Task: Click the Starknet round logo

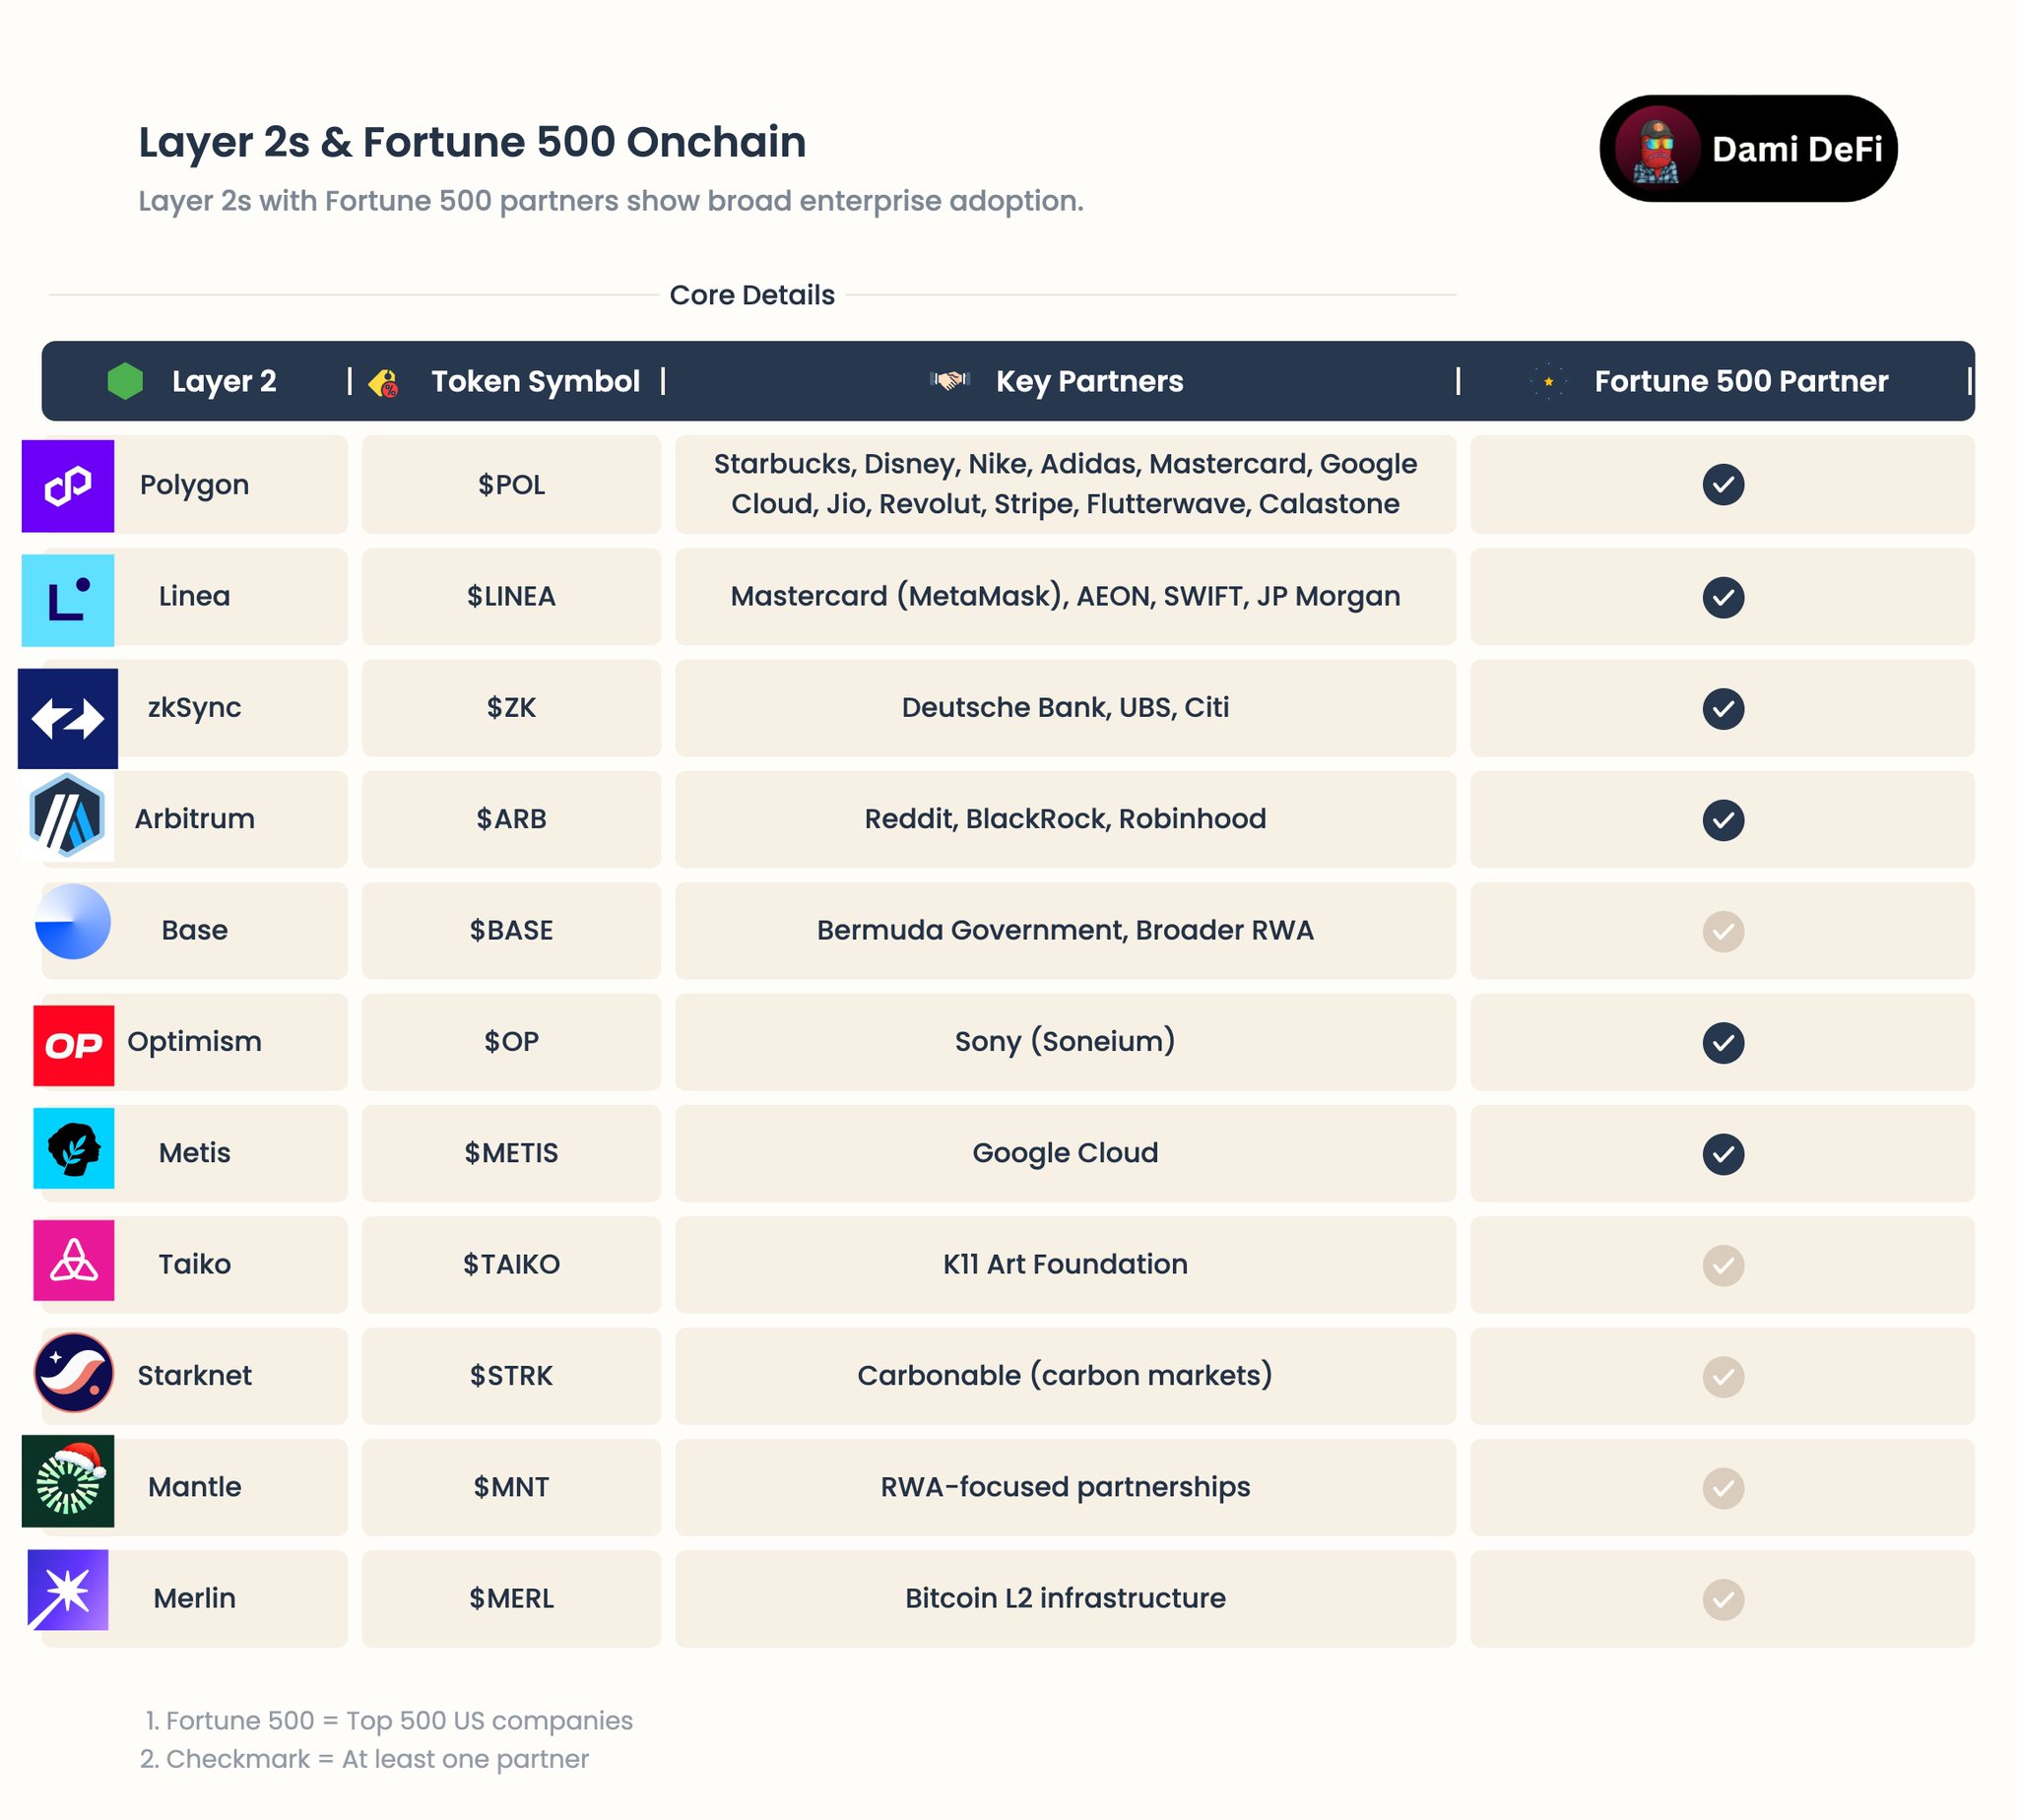Action: [x=74, y=1372]
